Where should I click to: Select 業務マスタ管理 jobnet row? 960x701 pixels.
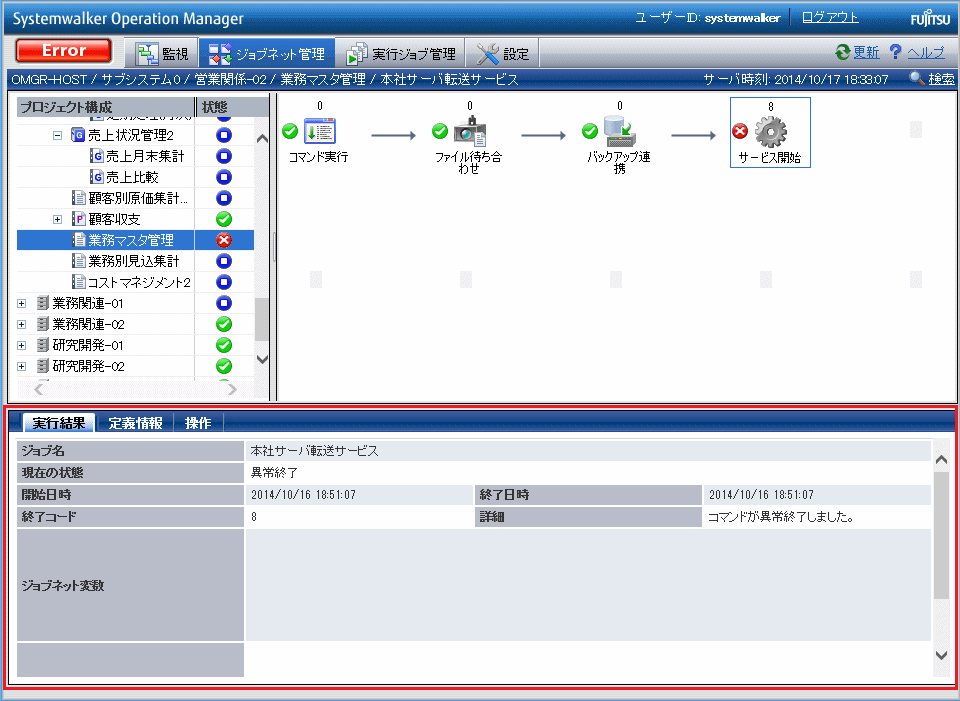[x=135, y=240]
